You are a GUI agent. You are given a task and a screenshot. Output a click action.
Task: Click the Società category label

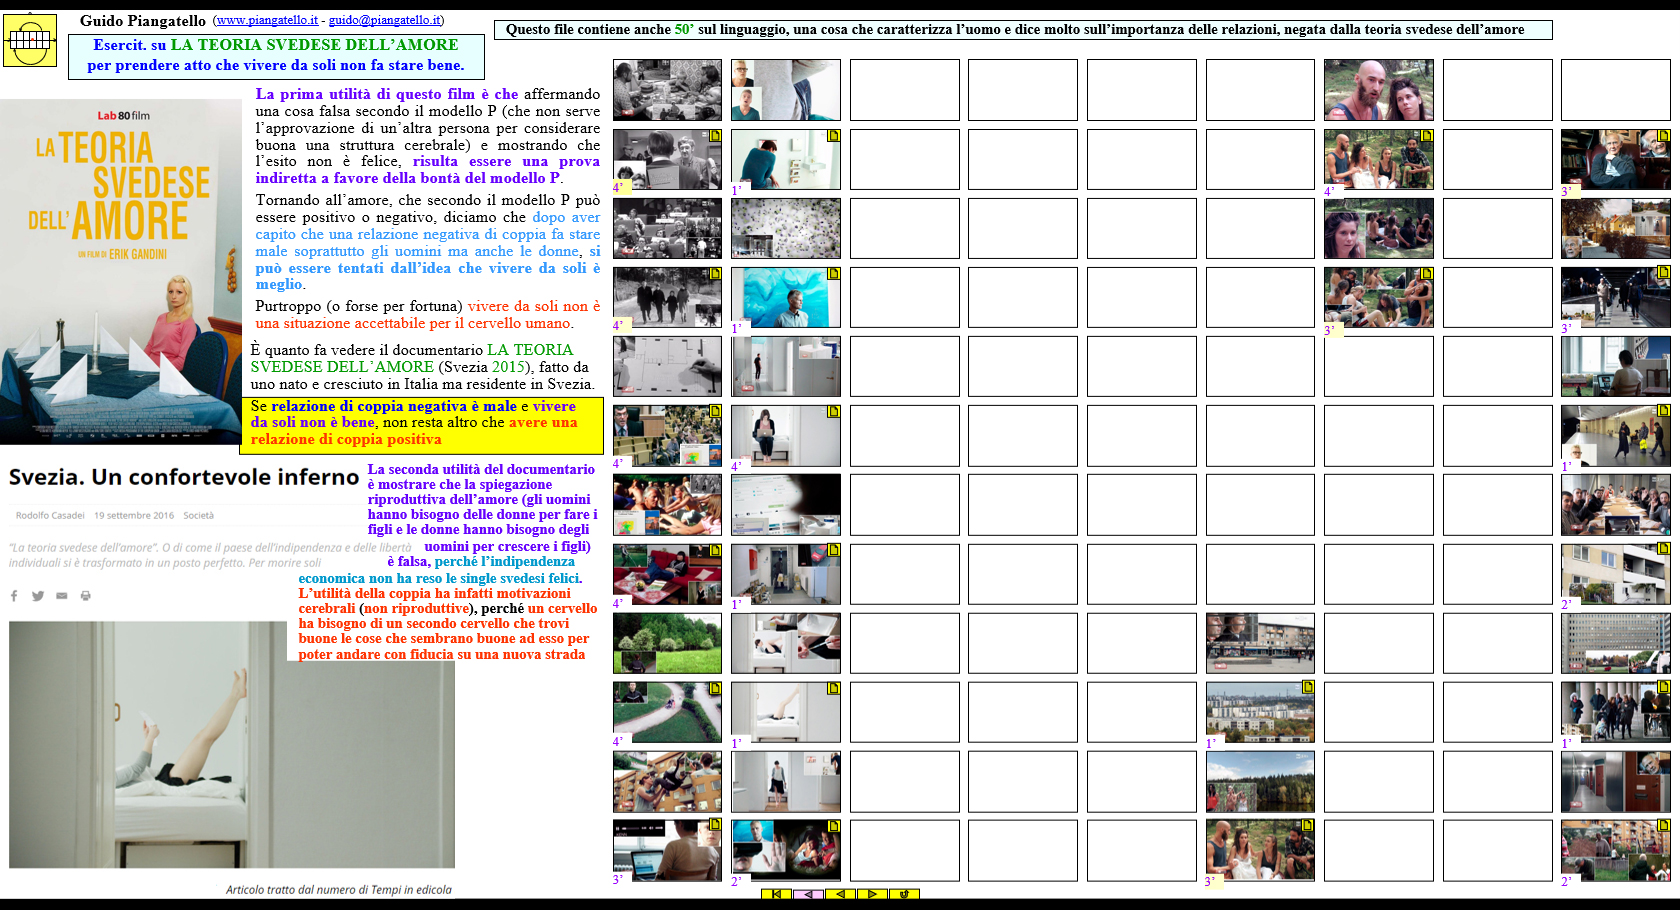pos(198,516)
